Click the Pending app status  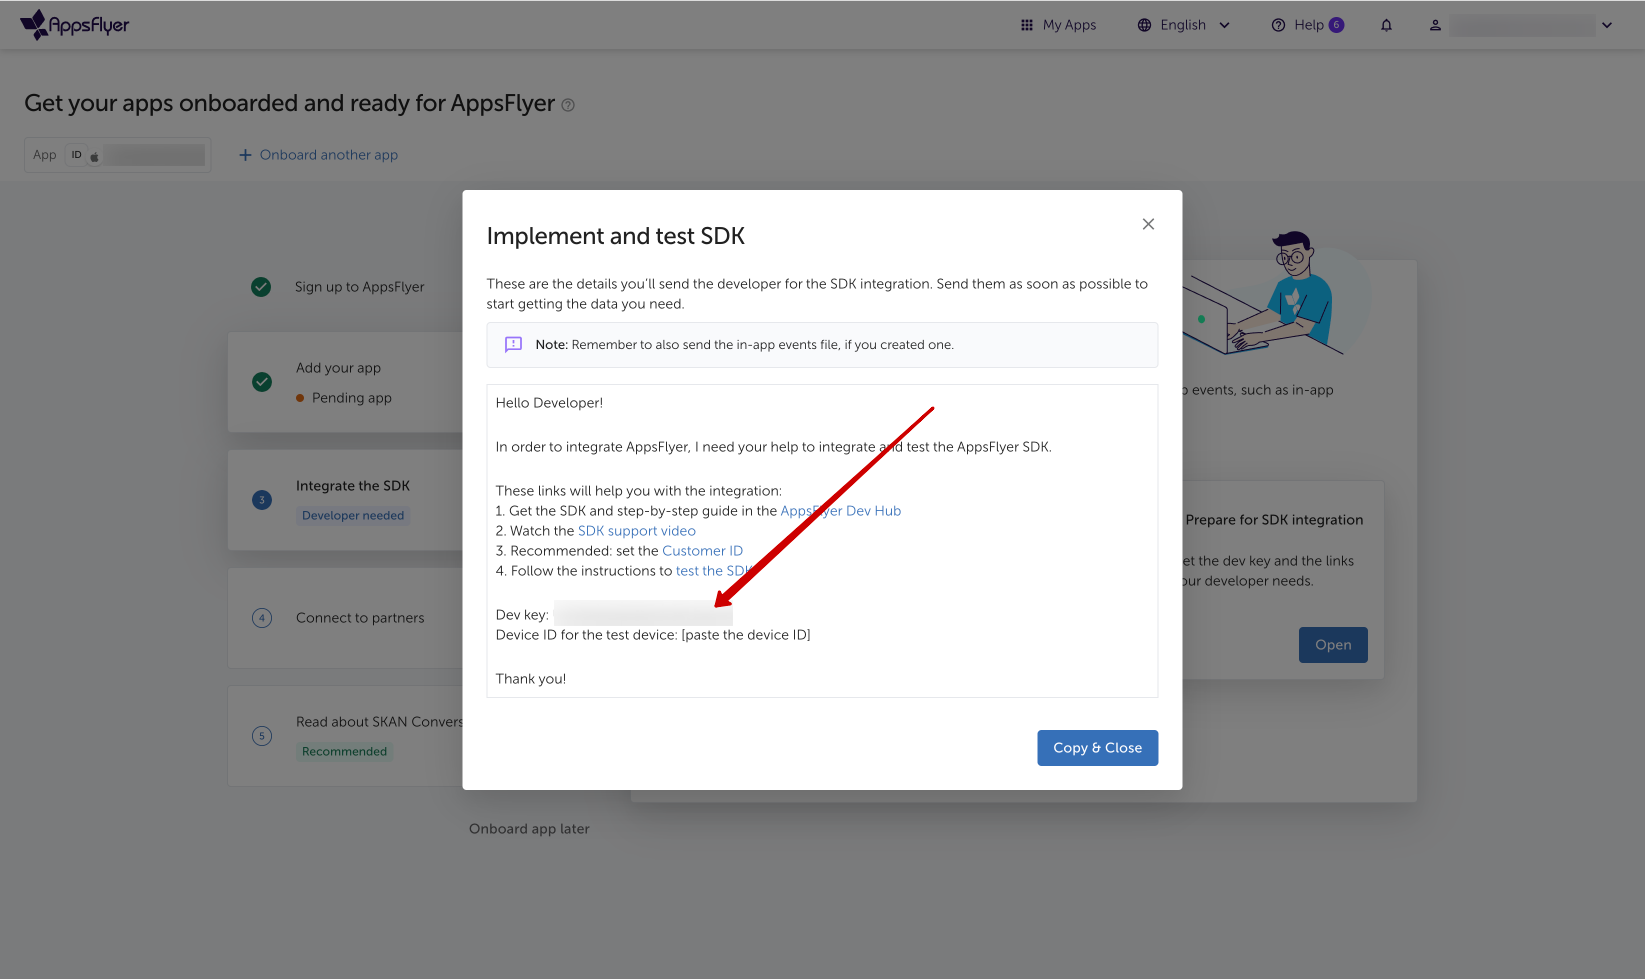pyautogui.click(x=344, y=398)
